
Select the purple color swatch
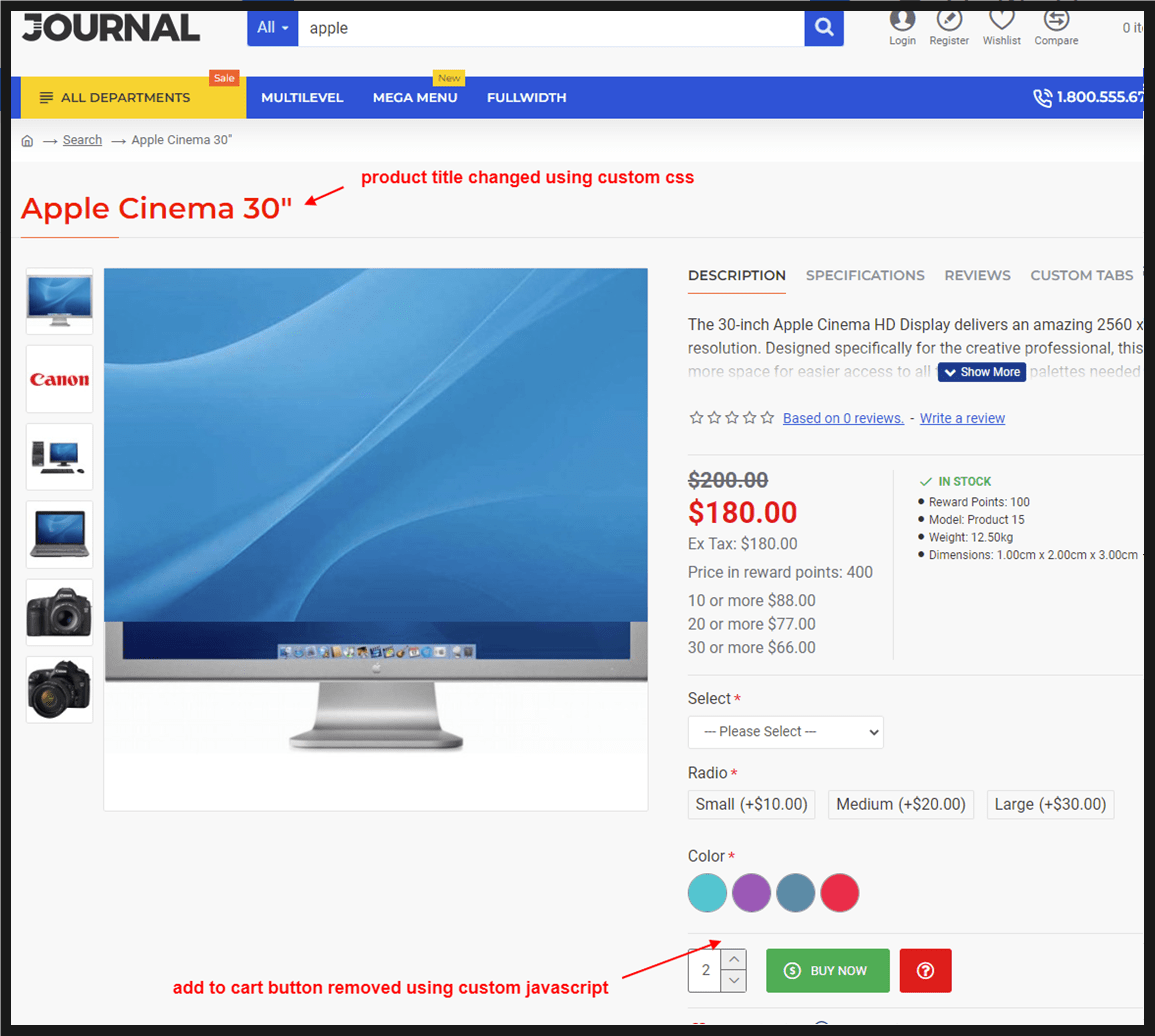(751, 892)
